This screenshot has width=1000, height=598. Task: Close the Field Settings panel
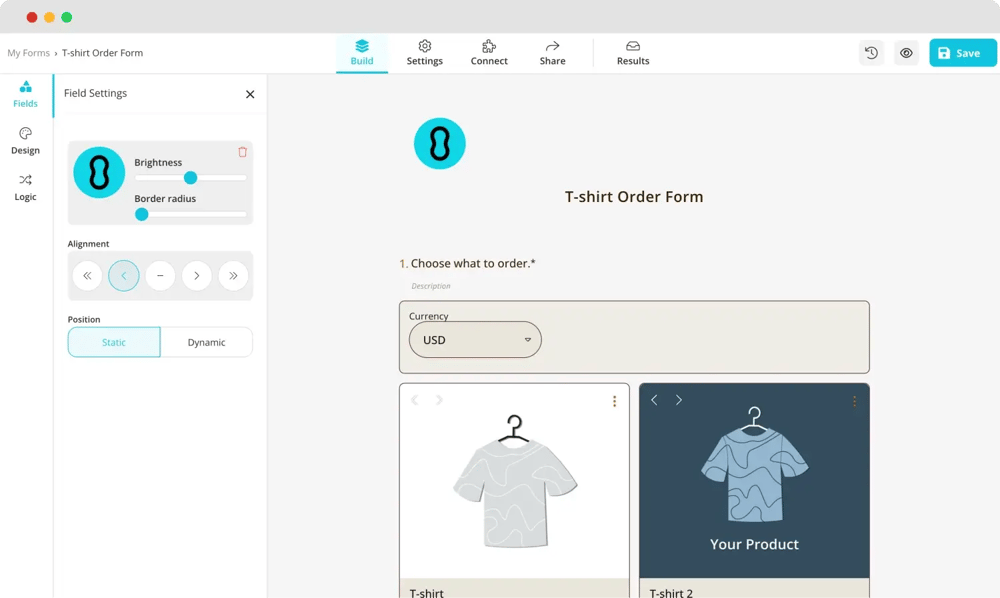[x=249, y=93]
